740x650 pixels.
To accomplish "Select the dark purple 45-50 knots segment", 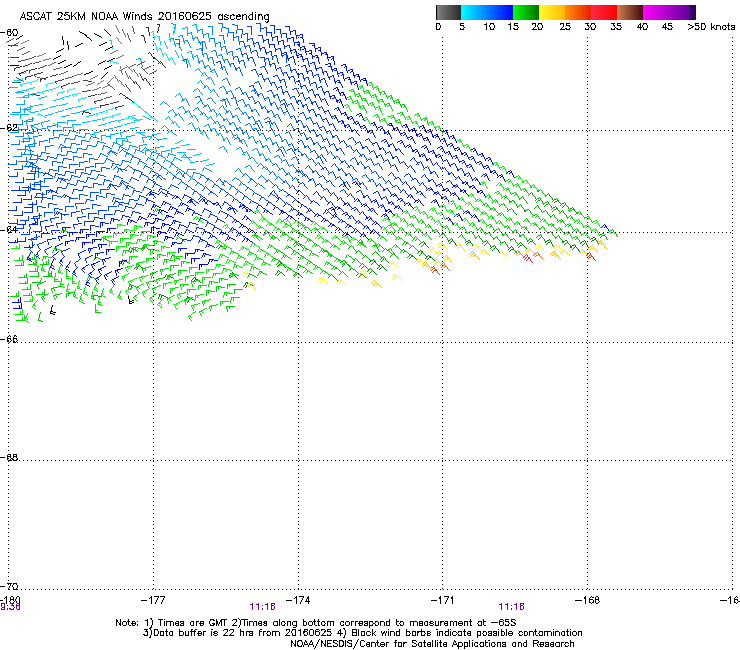I will tap(682, 12).
